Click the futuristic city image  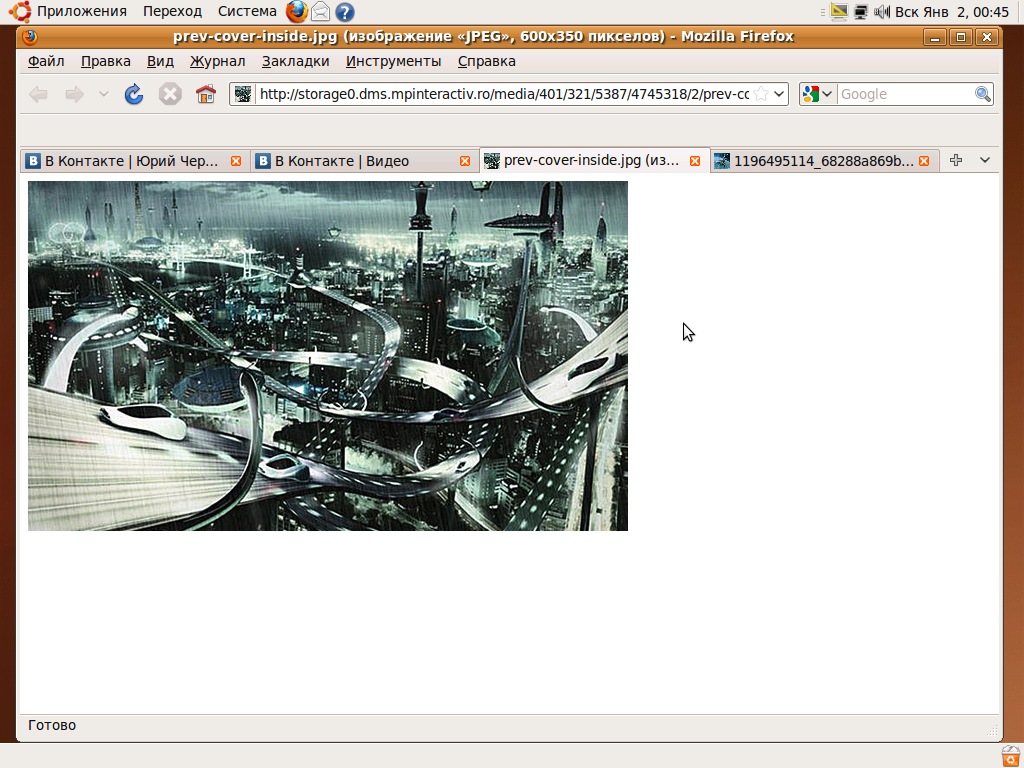[x=328, y=355]
